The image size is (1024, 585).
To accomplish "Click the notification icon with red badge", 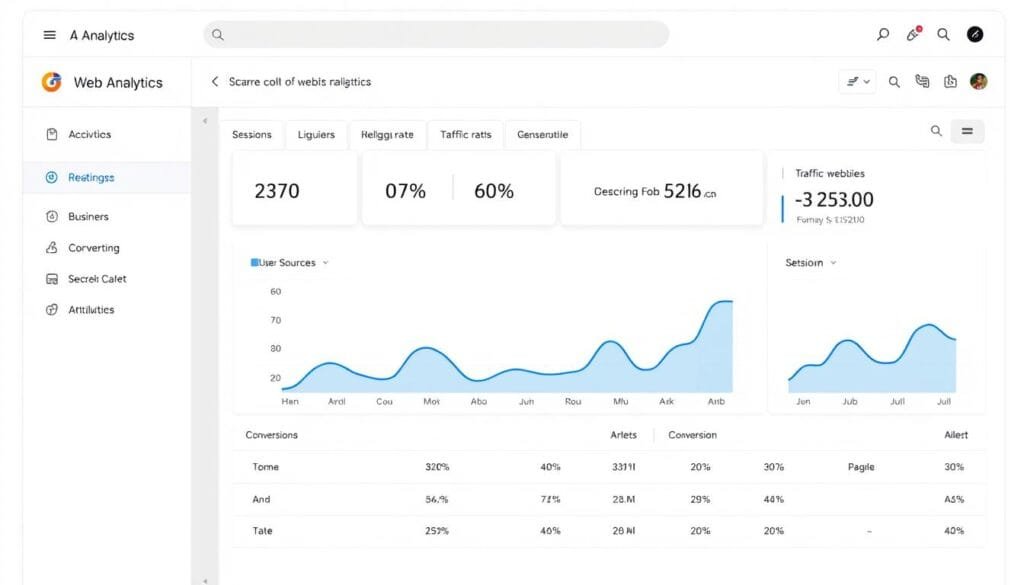I will [x=913, y=34].
